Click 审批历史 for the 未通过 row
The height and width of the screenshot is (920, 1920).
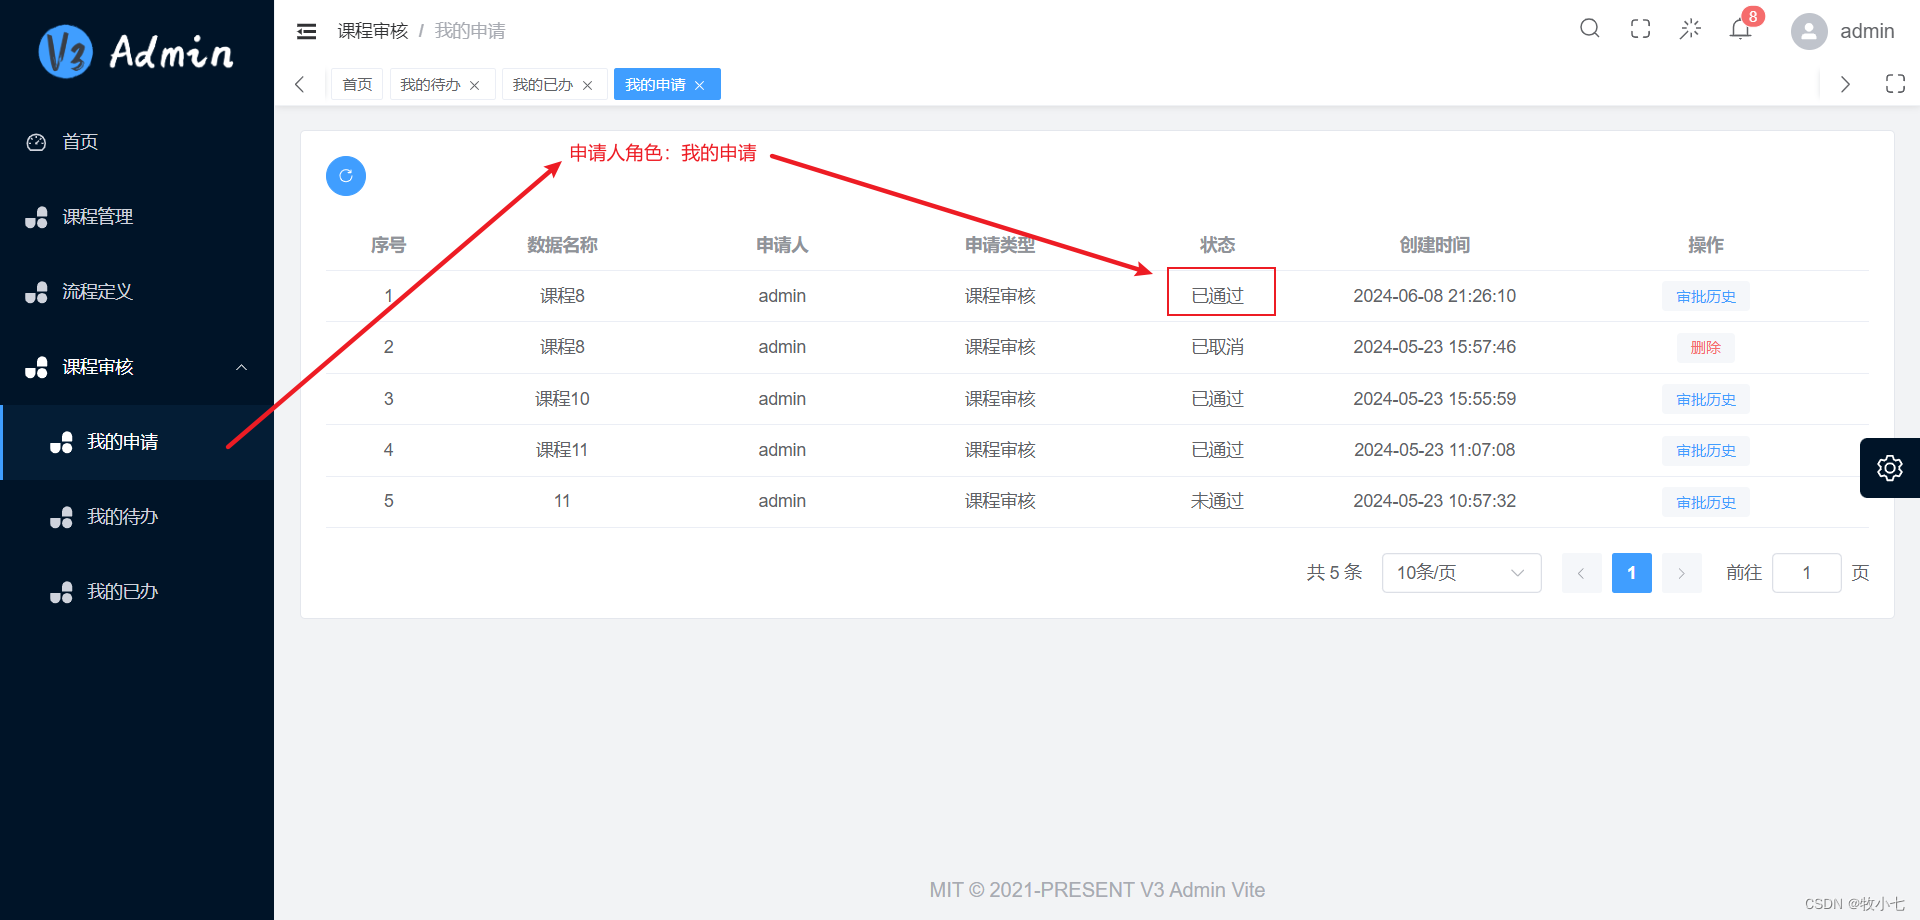pos(1706,503)
